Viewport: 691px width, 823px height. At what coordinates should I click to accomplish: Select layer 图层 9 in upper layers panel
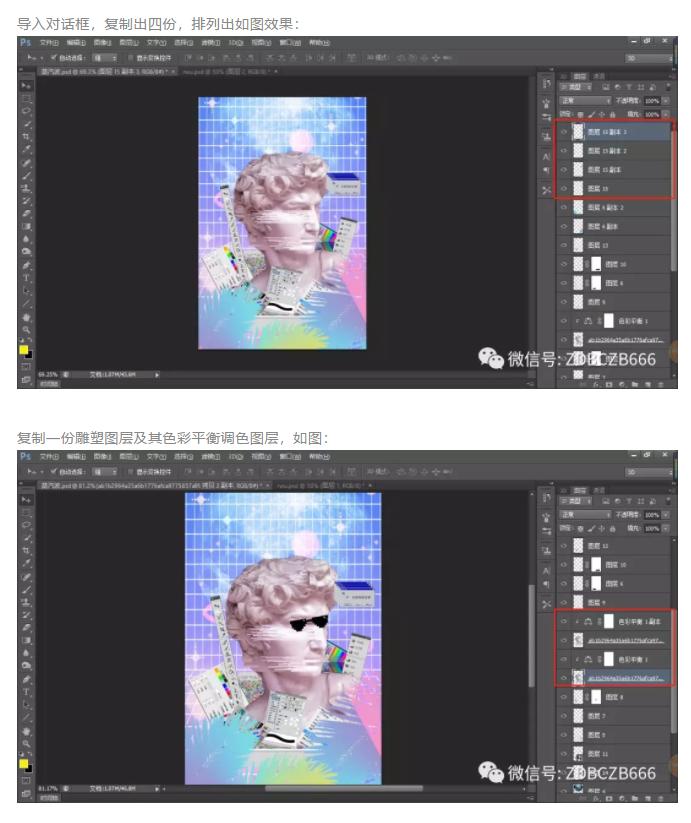pos(613,302)
